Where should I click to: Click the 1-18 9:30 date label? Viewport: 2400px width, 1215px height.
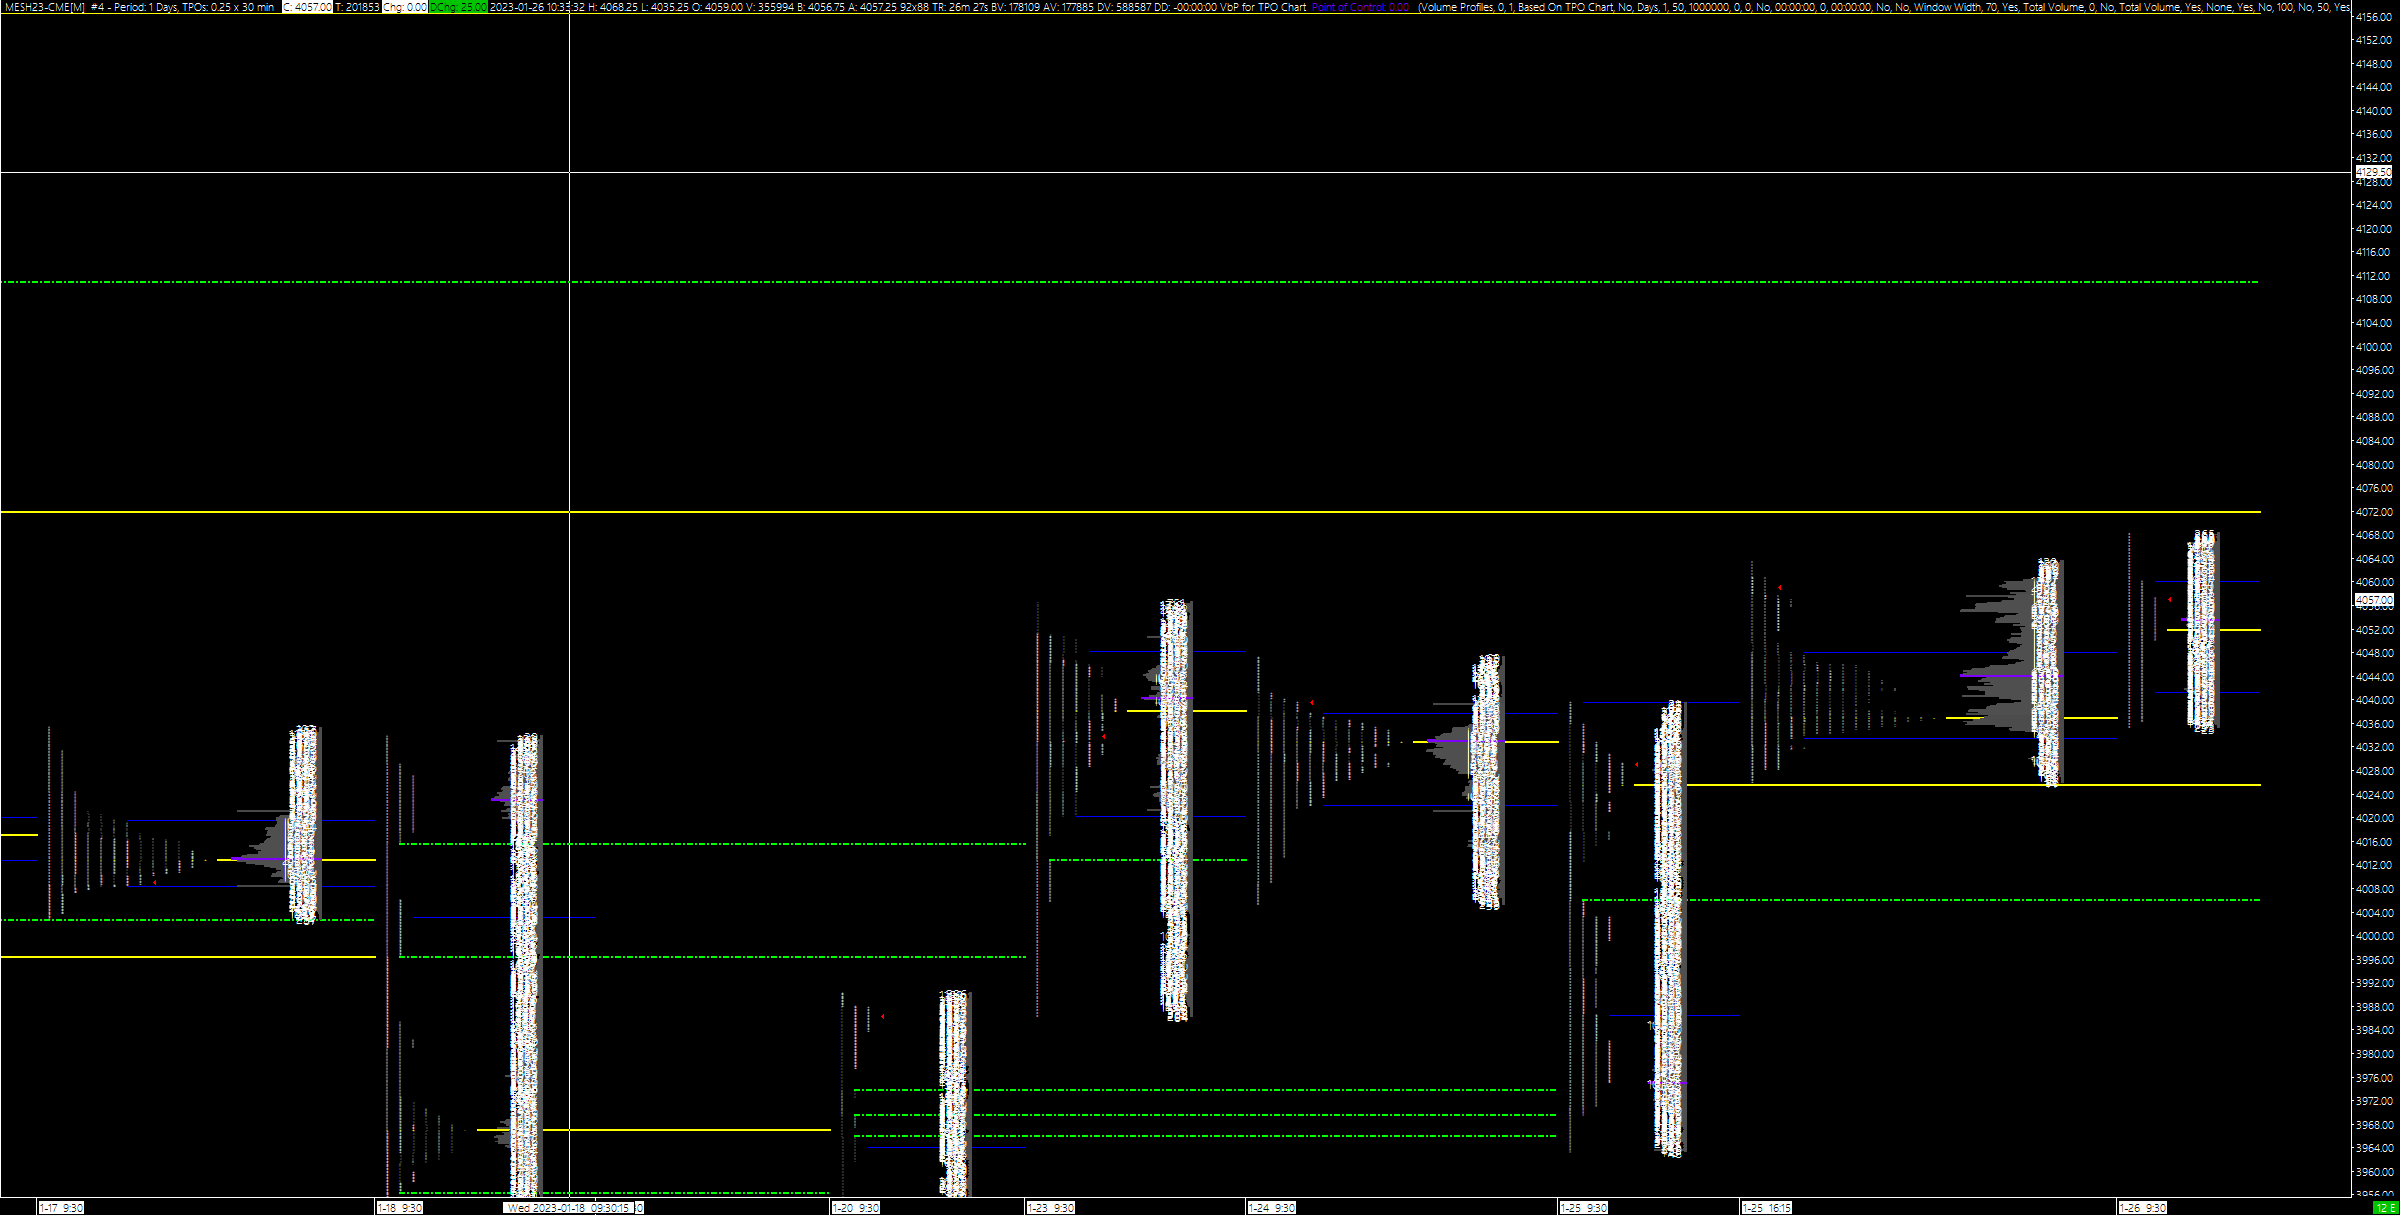[400, 1208]
